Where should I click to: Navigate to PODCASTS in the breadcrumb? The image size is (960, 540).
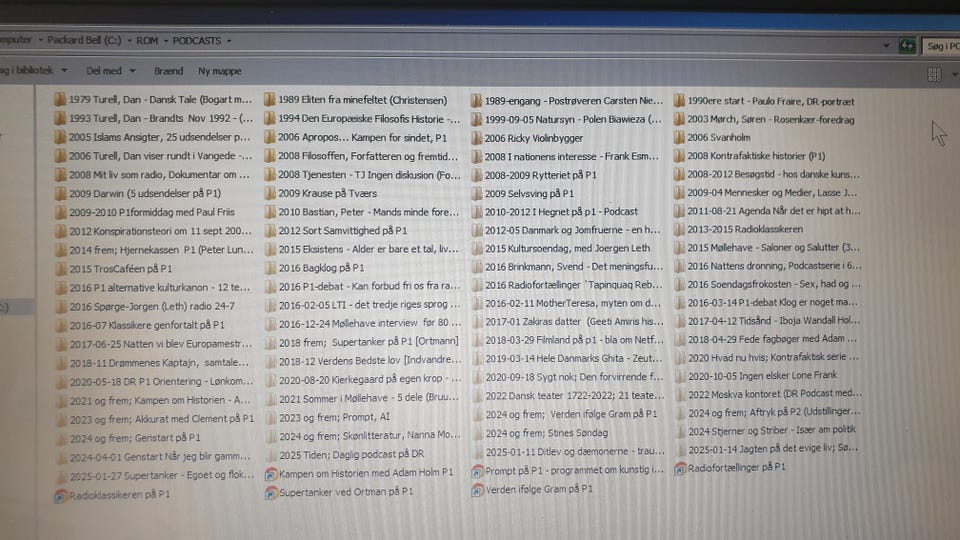click(197, 40)
